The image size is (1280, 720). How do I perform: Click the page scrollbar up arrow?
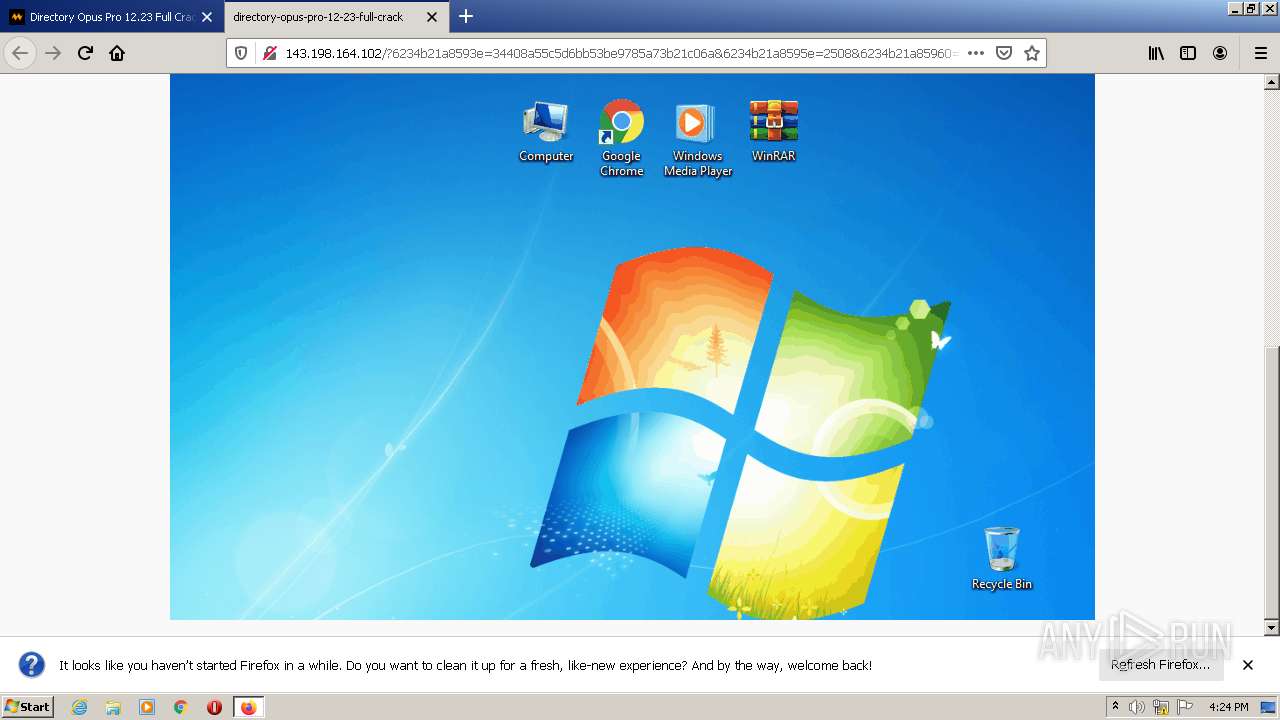click(1272, 82)
